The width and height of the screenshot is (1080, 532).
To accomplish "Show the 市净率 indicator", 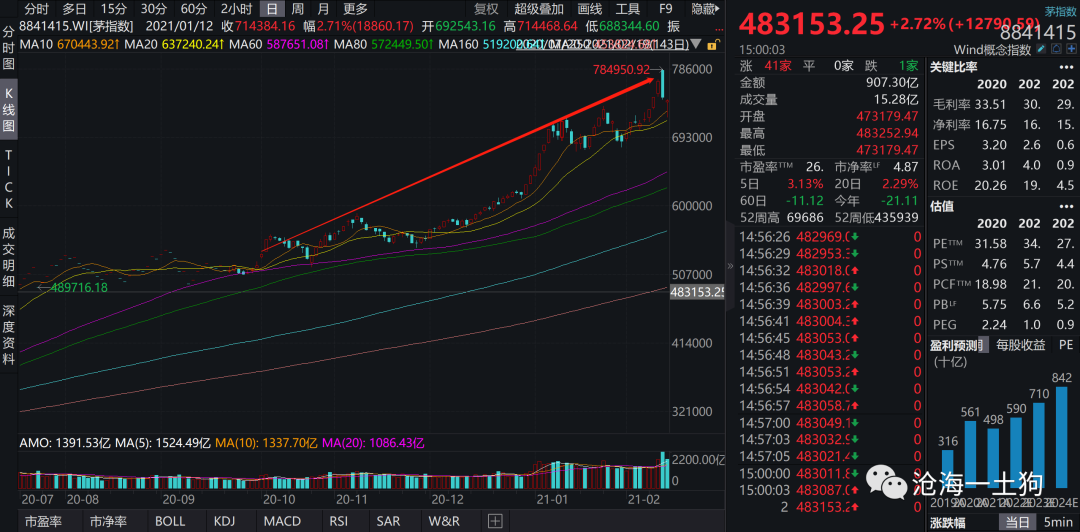I will coord(110,520).
